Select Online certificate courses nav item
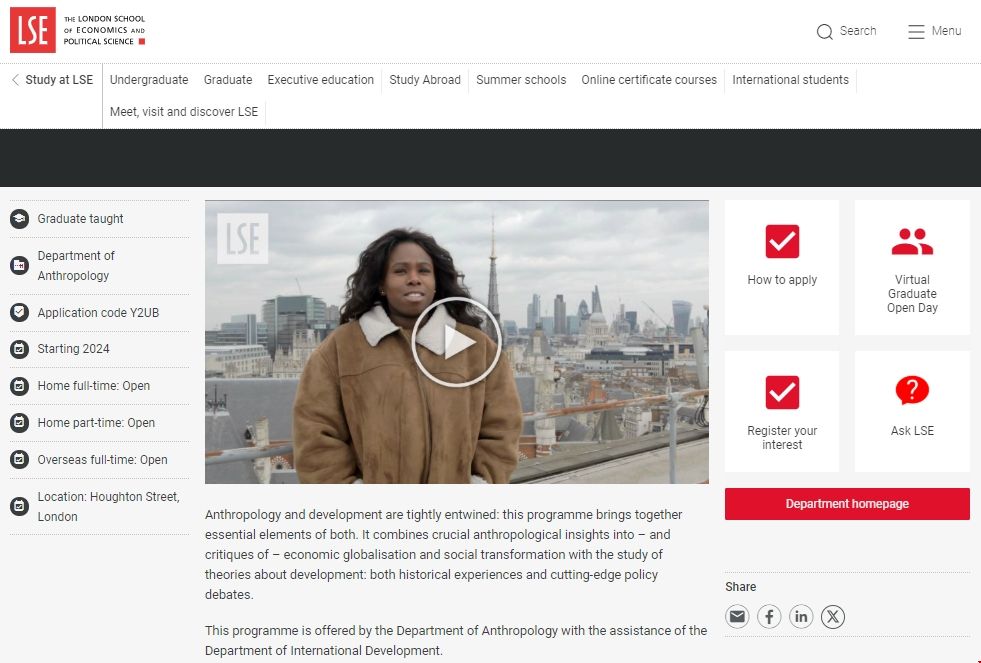The width and height of the screenshot is (981, 663). click(649, 79)
